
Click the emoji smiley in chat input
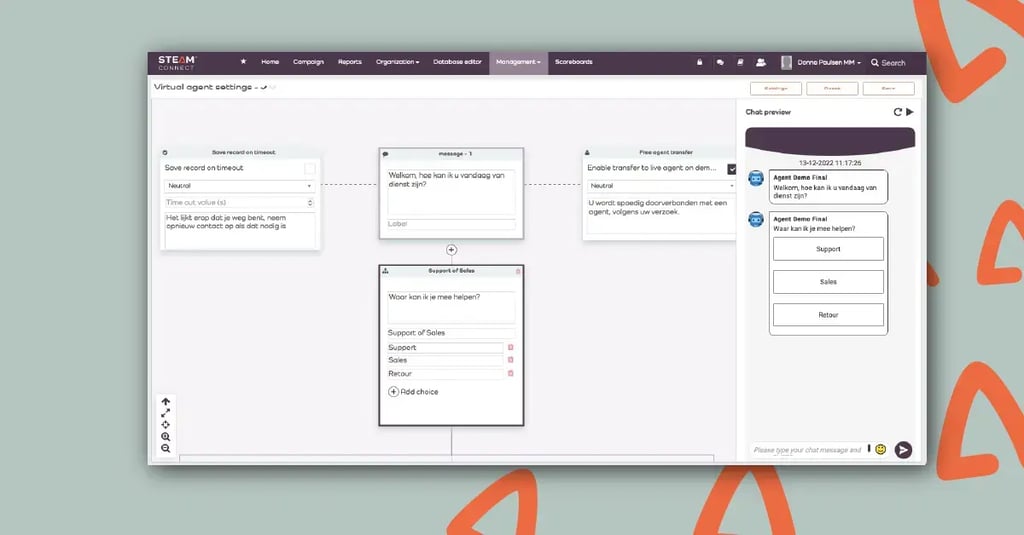click(x=880, y=449)
